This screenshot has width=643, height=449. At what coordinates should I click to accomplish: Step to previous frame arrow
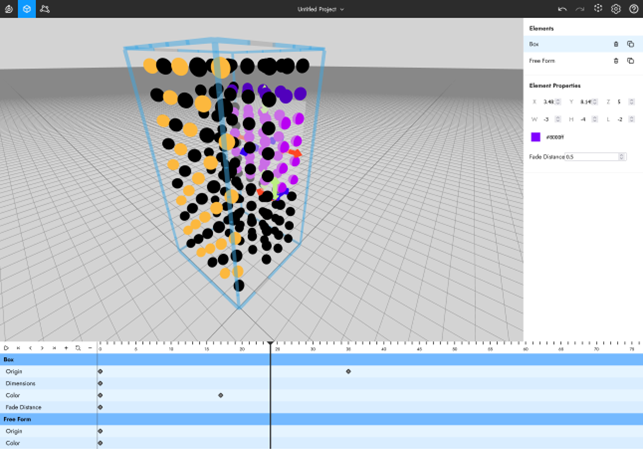tap(30, 348)
